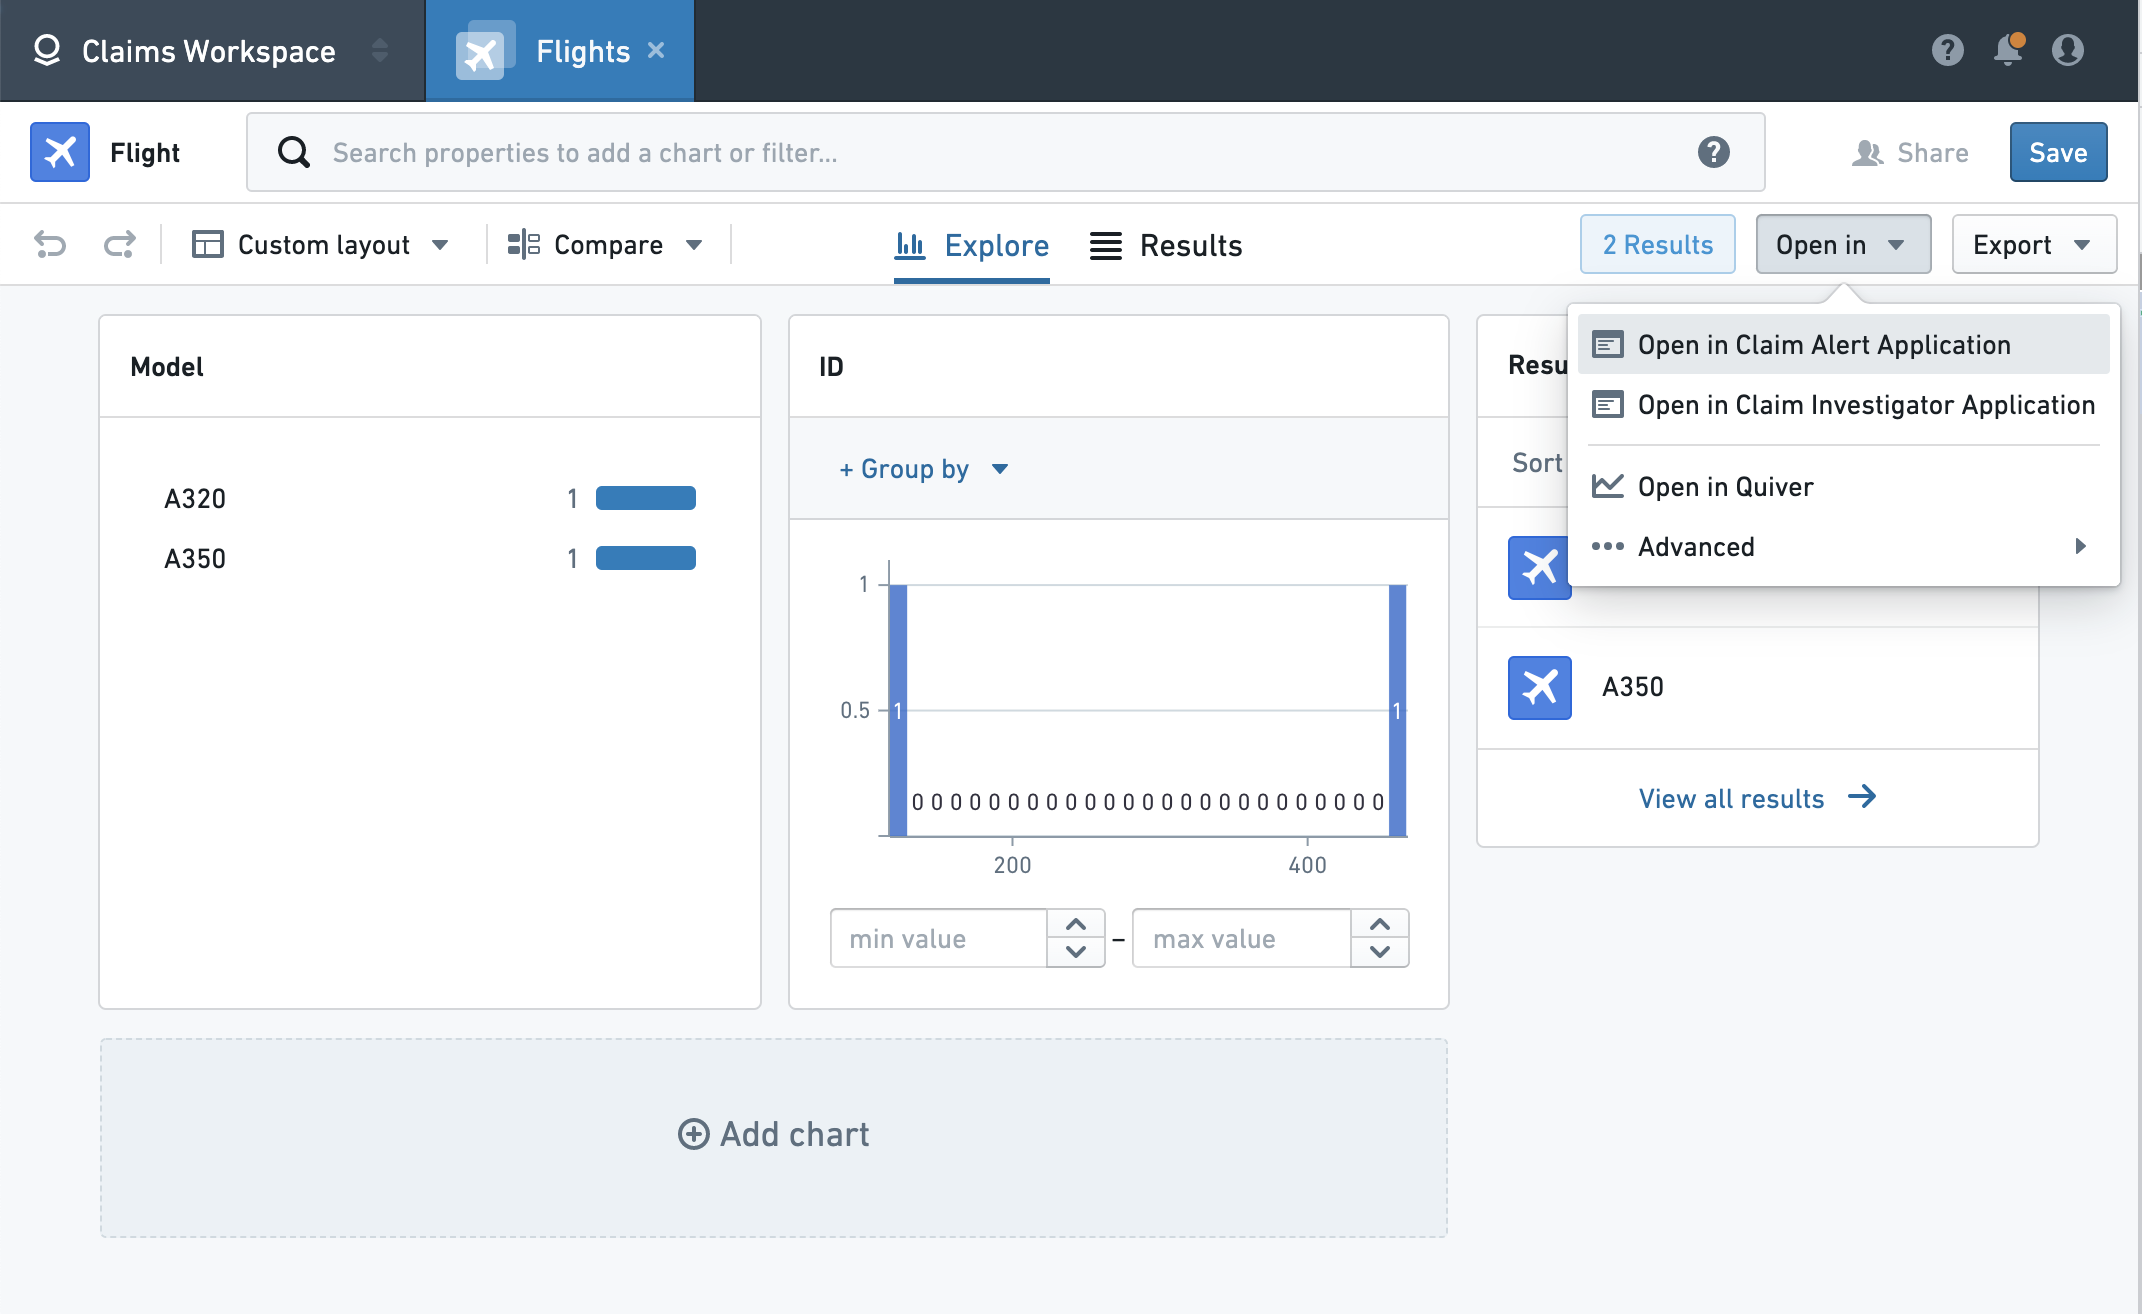Click the magnifier search icon

(293, 152)
